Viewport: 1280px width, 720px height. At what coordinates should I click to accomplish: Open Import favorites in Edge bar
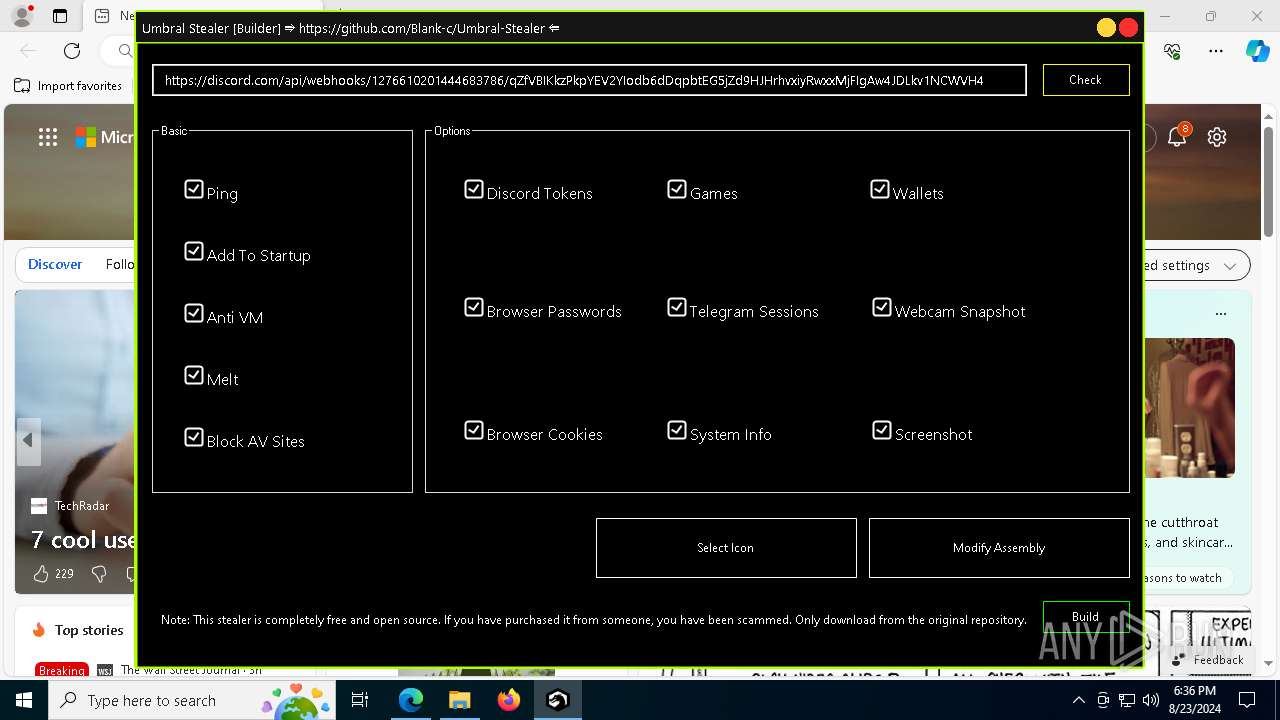tap(68, 86)
